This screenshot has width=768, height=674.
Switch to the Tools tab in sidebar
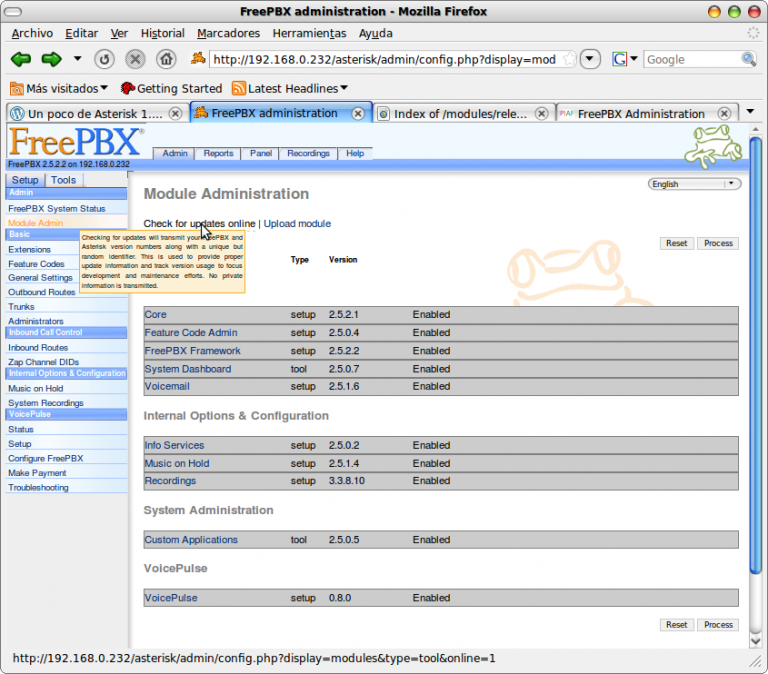coord(63,180)
